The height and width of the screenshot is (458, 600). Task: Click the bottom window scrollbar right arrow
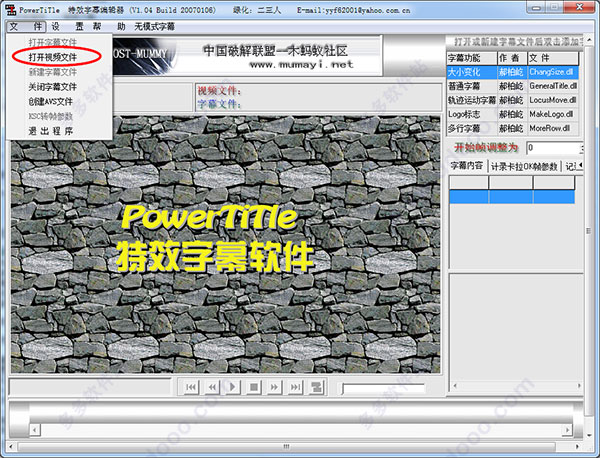click(x=577, y=446)
